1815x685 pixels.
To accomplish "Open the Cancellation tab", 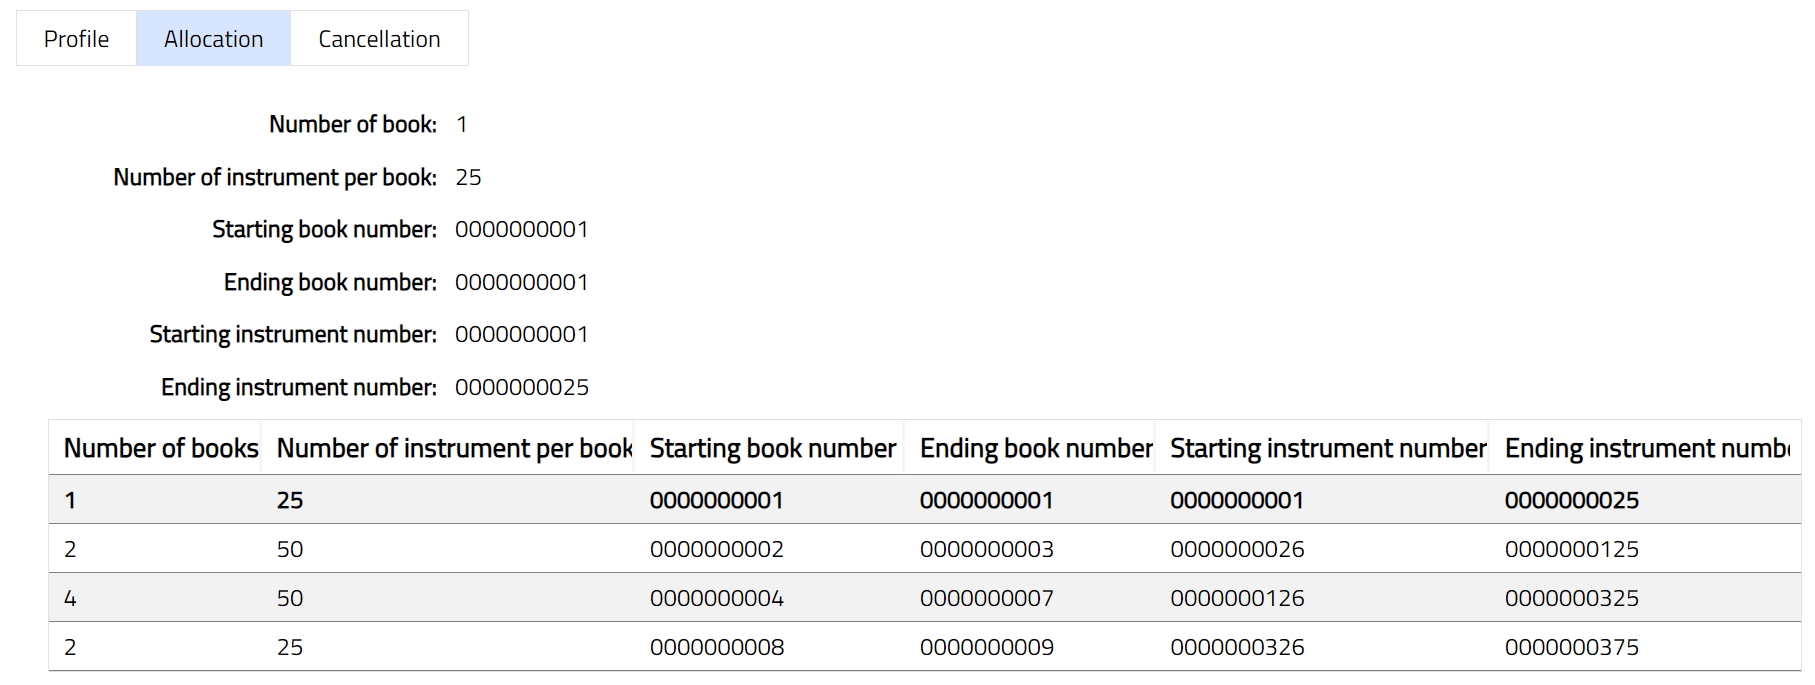I will pos(379,39).
